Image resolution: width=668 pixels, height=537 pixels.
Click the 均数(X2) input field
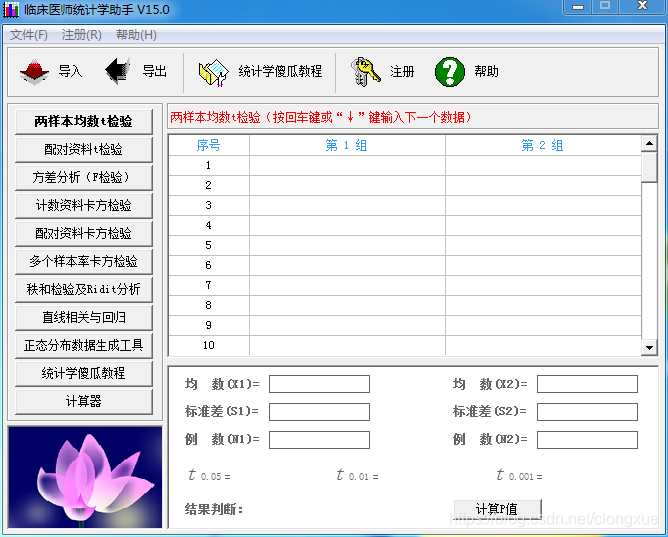point(587,384)
